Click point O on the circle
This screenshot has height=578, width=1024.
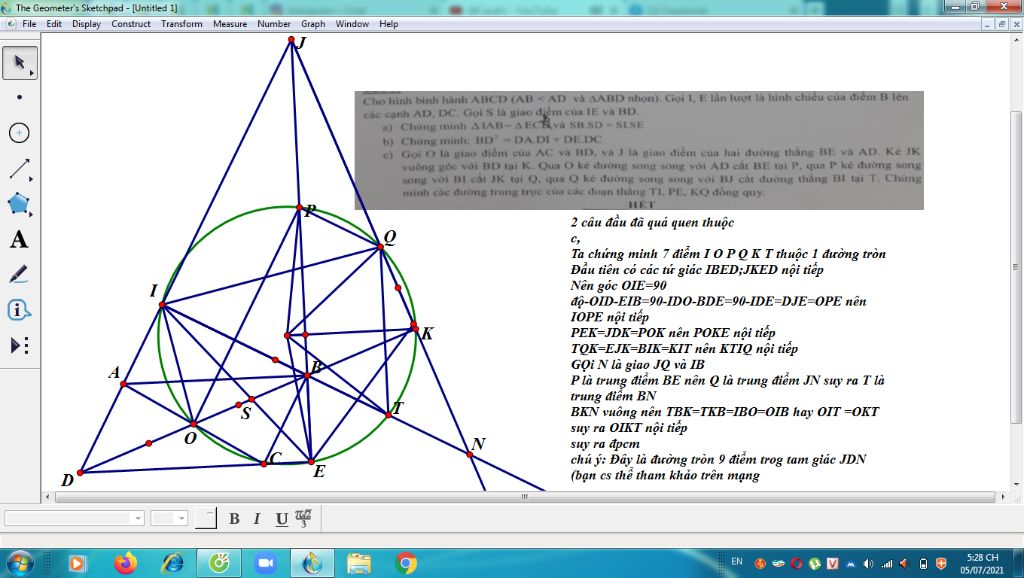tap(193, 425)
